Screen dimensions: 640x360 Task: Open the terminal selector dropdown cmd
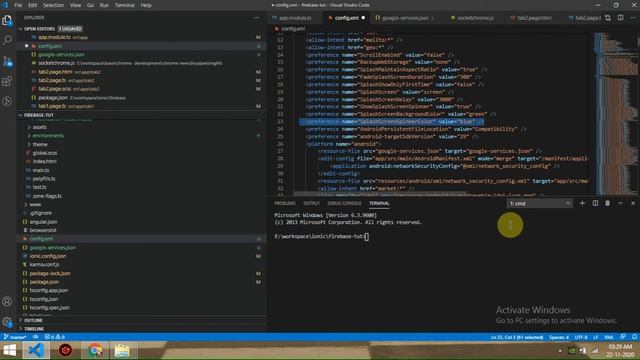pos(539,203)
